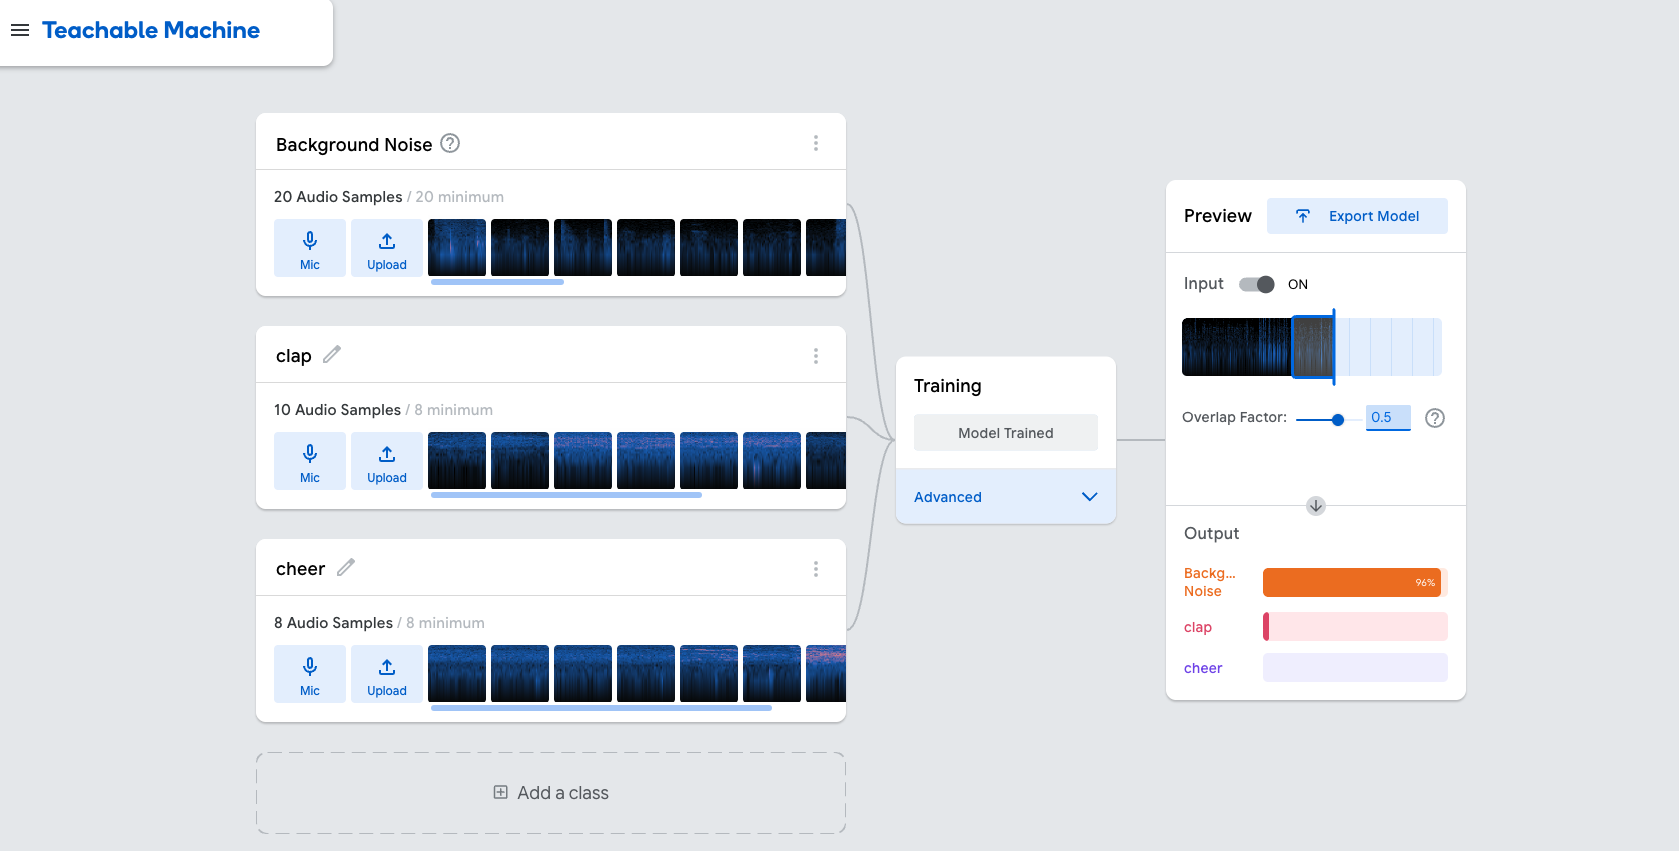
Task: Add a class to the project
Action: (551, 793)
